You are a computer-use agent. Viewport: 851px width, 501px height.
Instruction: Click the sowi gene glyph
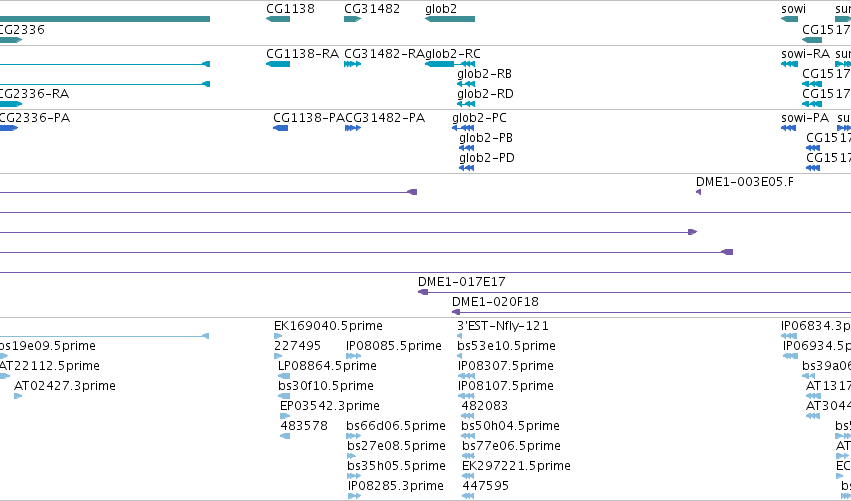click(790, 19)
